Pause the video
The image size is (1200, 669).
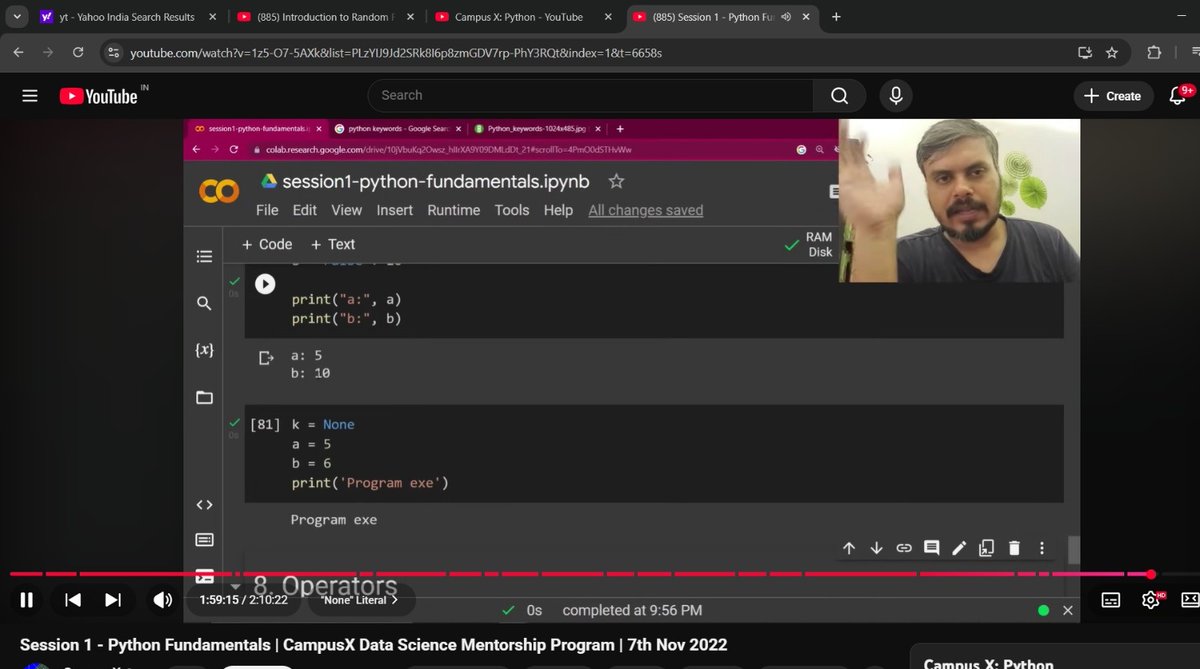(27, 600)
